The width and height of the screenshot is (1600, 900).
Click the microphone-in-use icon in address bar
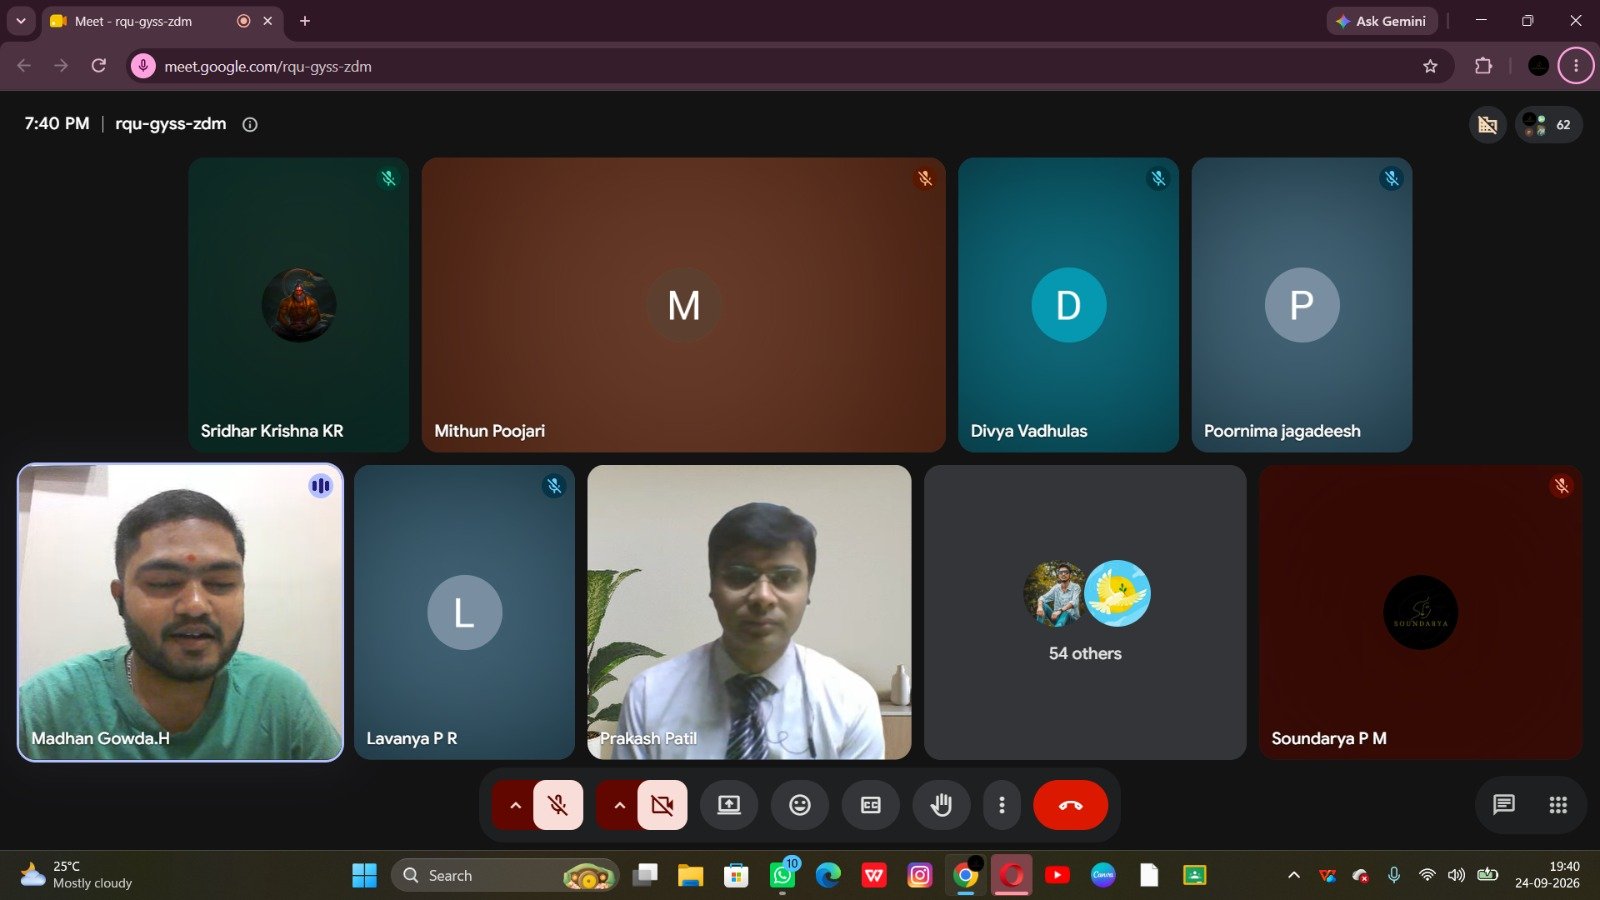coord(143,66)
